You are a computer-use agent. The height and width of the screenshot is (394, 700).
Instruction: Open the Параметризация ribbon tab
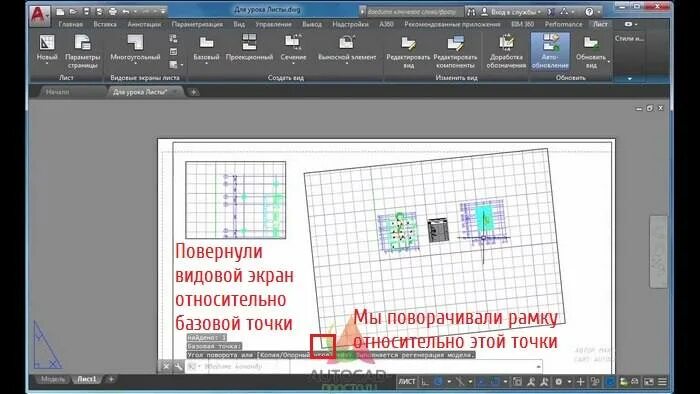[197, 24]
